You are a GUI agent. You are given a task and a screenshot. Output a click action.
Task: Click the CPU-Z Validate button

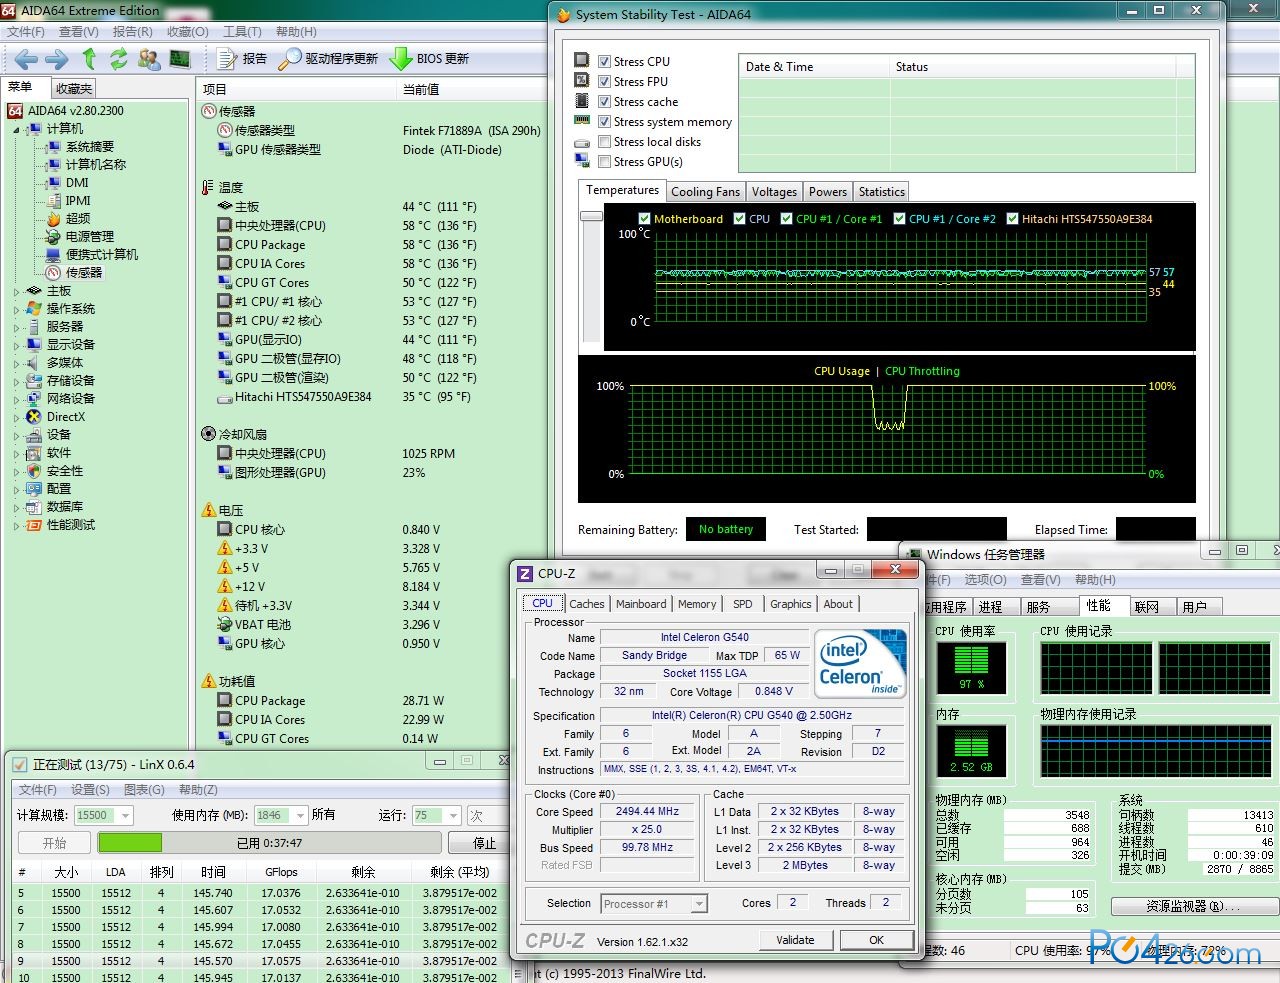coord(795,940)
